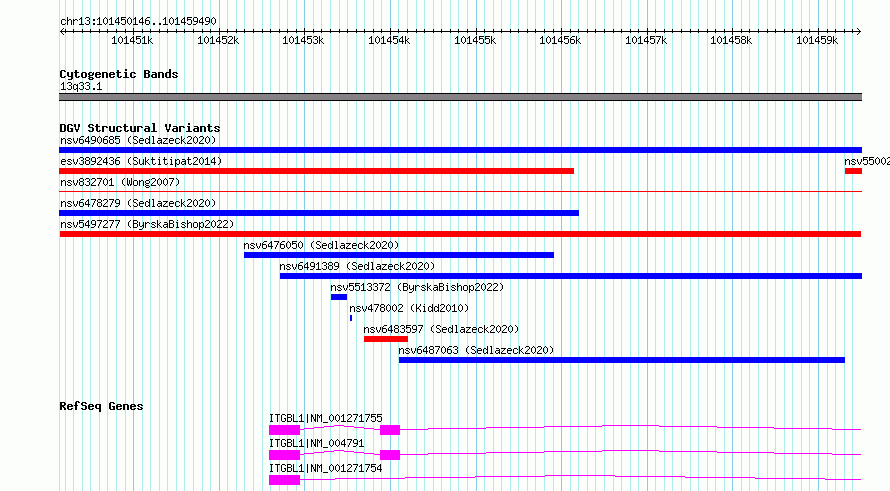The width and height of the screenshot is (890, 491).
Task: Click the right arrowhead of the ruler
Action: click(859, 32)
